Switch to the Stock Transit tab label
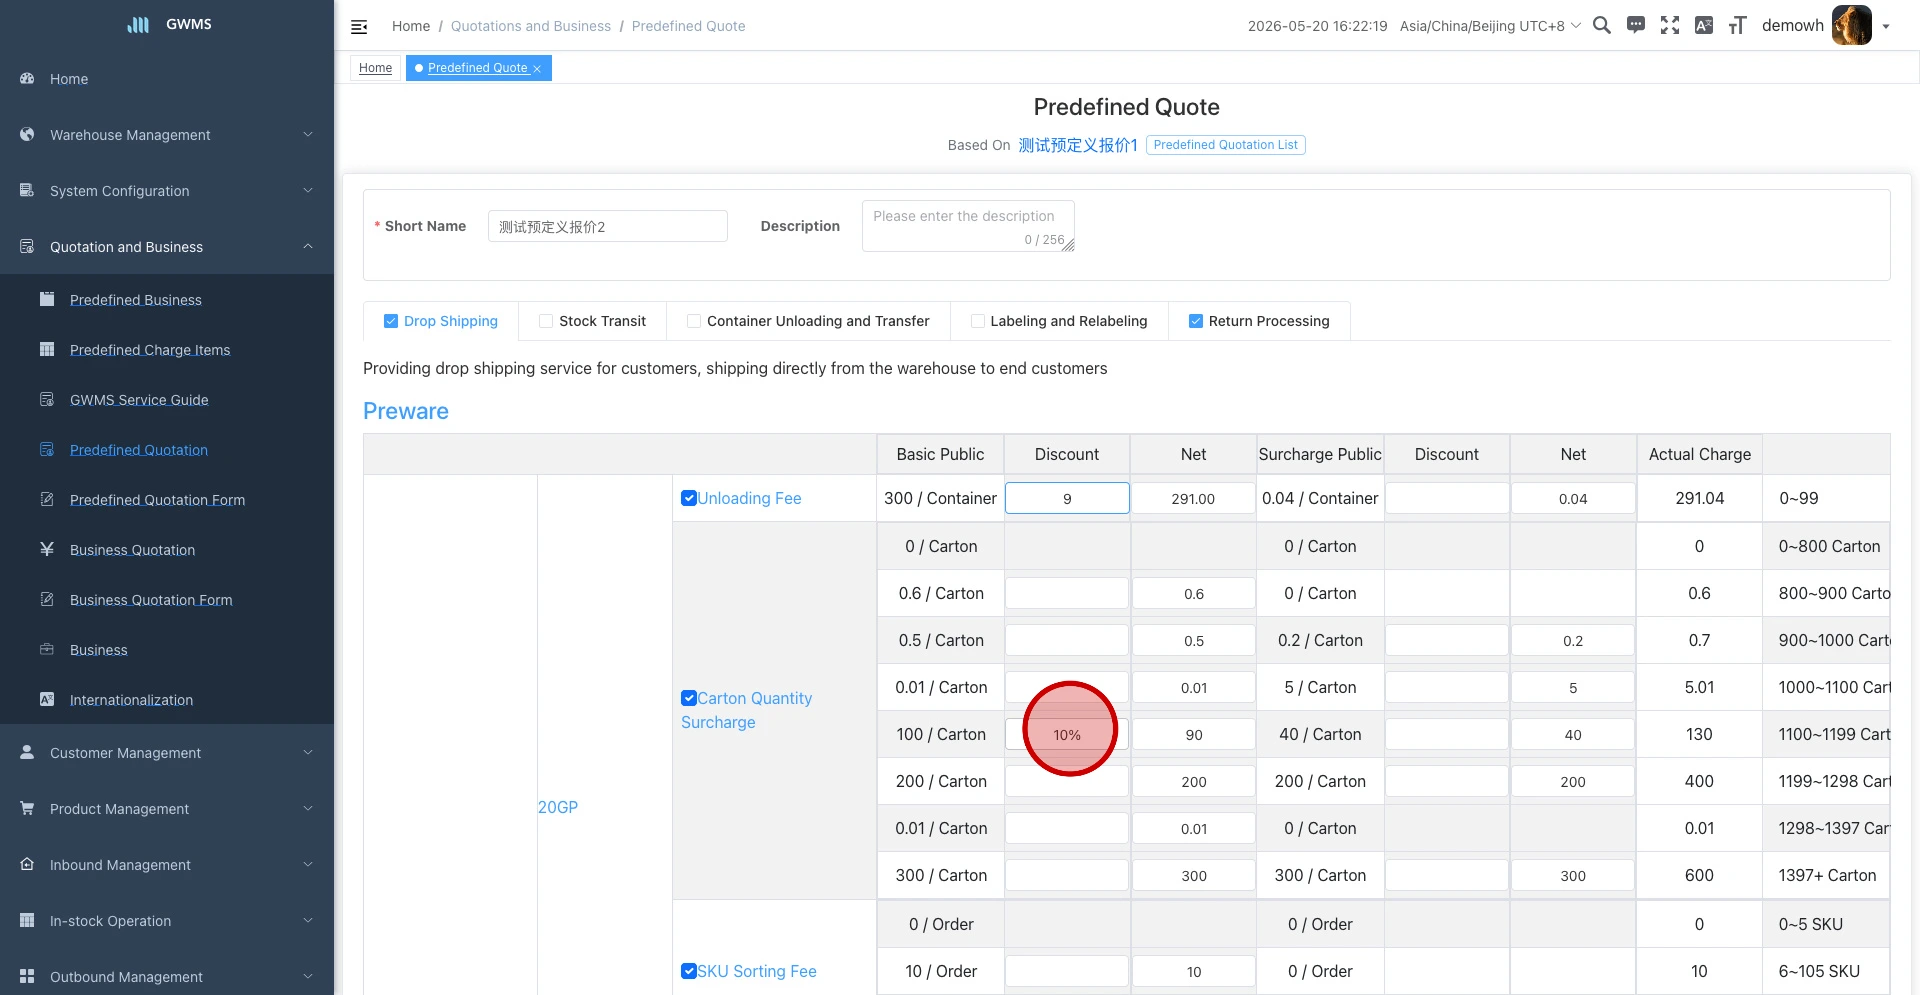This screenshot has width=1920, height=995. 602,321
